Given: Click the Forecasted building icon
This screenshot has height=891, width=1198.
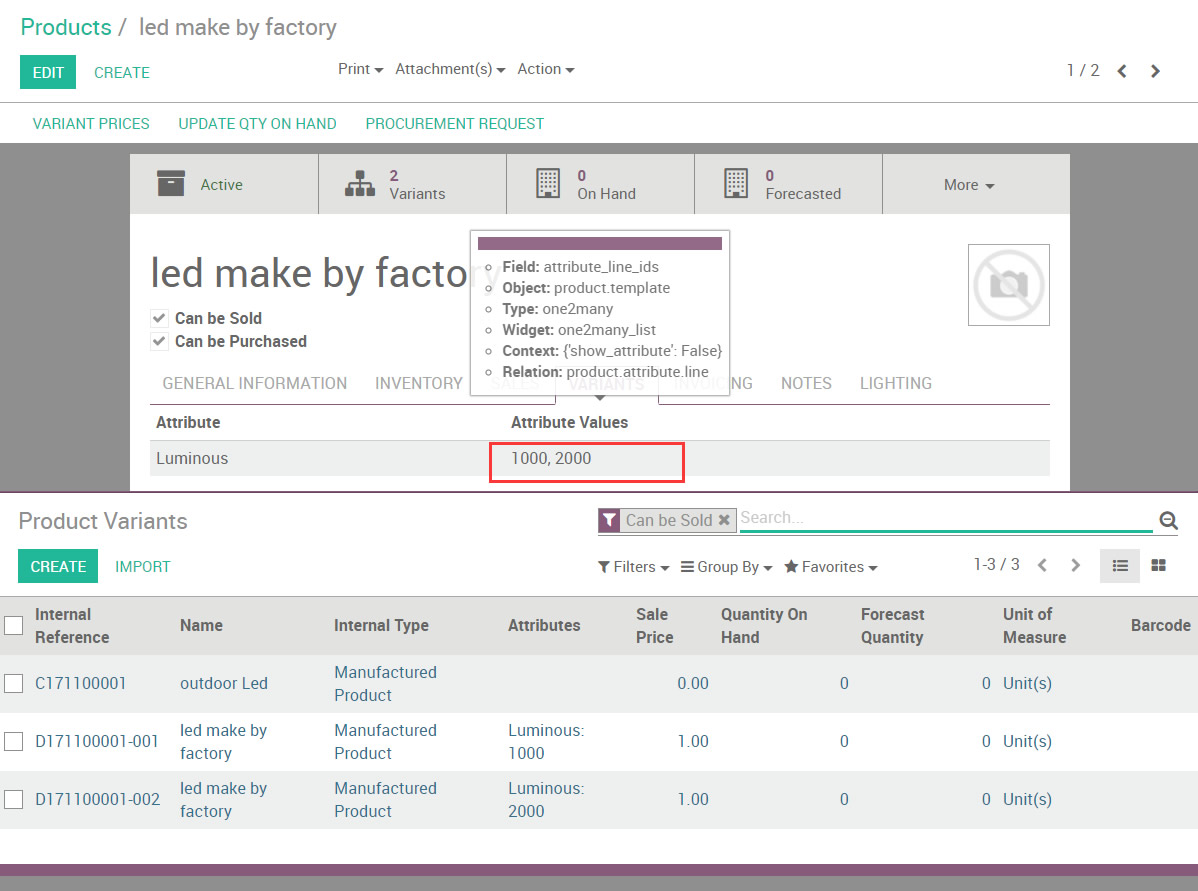Looking at the screenshot, I should coord(735,184).
